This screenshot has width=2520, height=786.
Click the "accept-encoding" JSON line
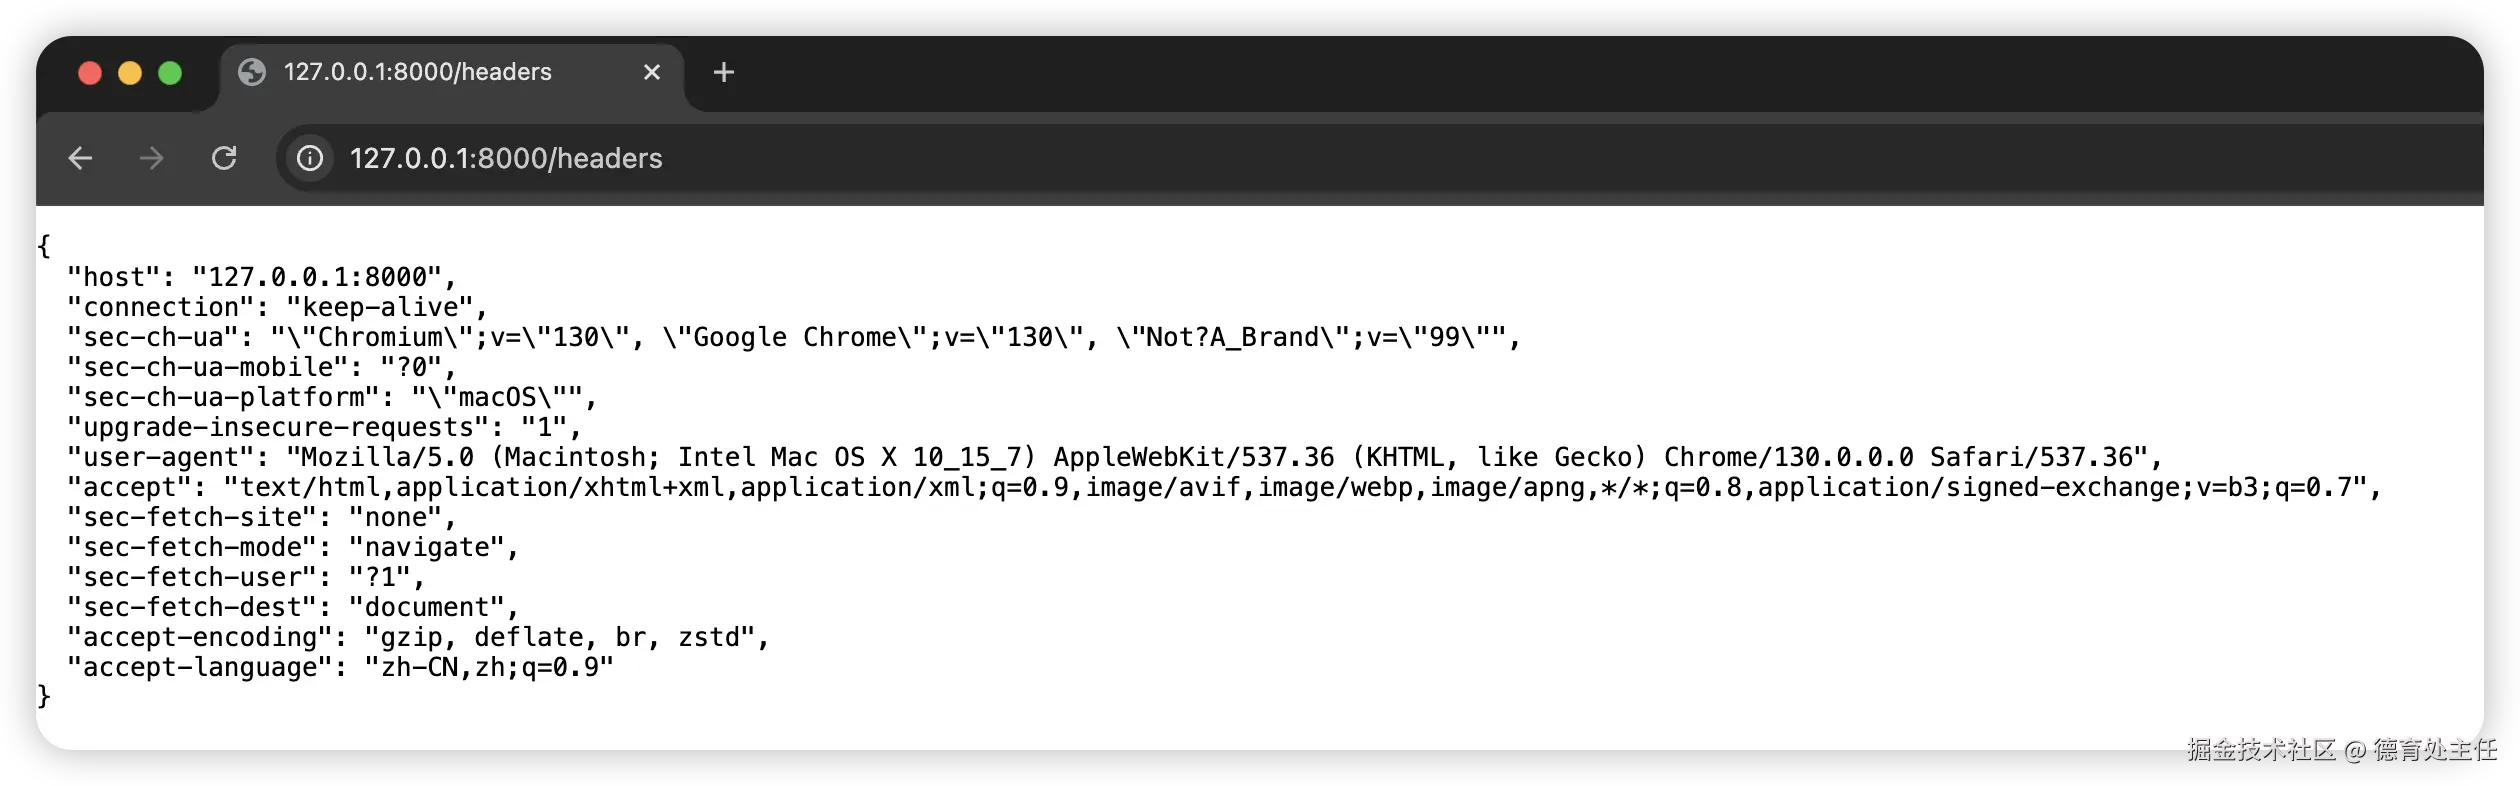(418, 637)
